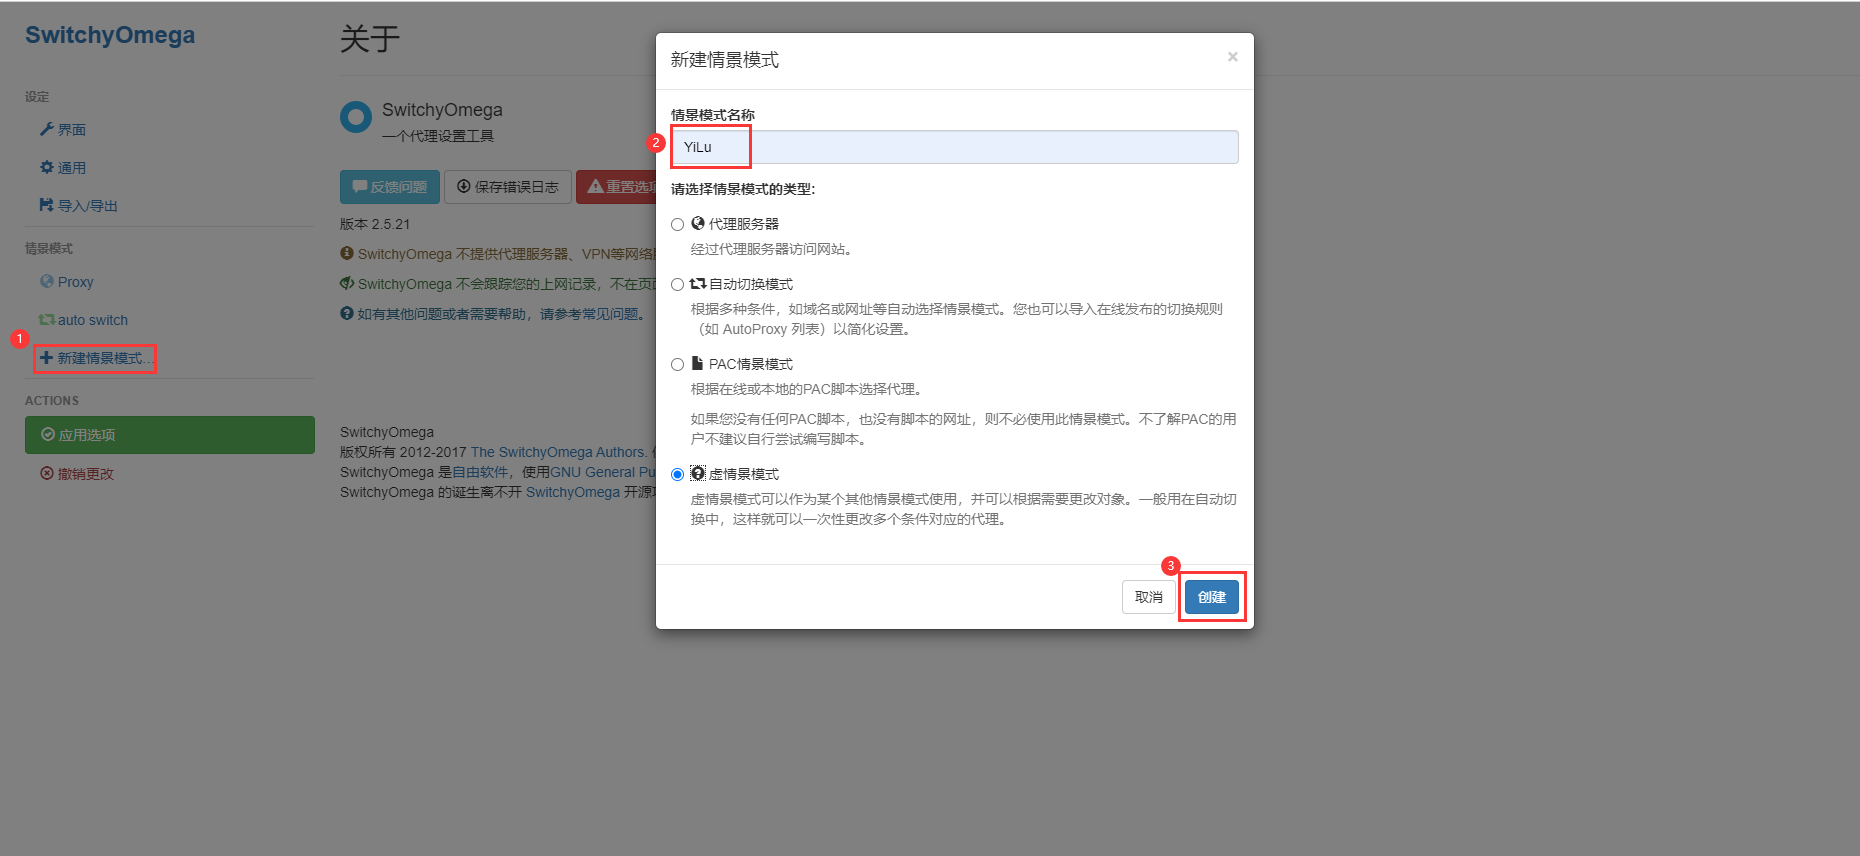The height and width of the screenshot is (856, 1860).
Task: Click the 如有其他问题或者需要帮助 help line
Action: (x=494, y=314)
